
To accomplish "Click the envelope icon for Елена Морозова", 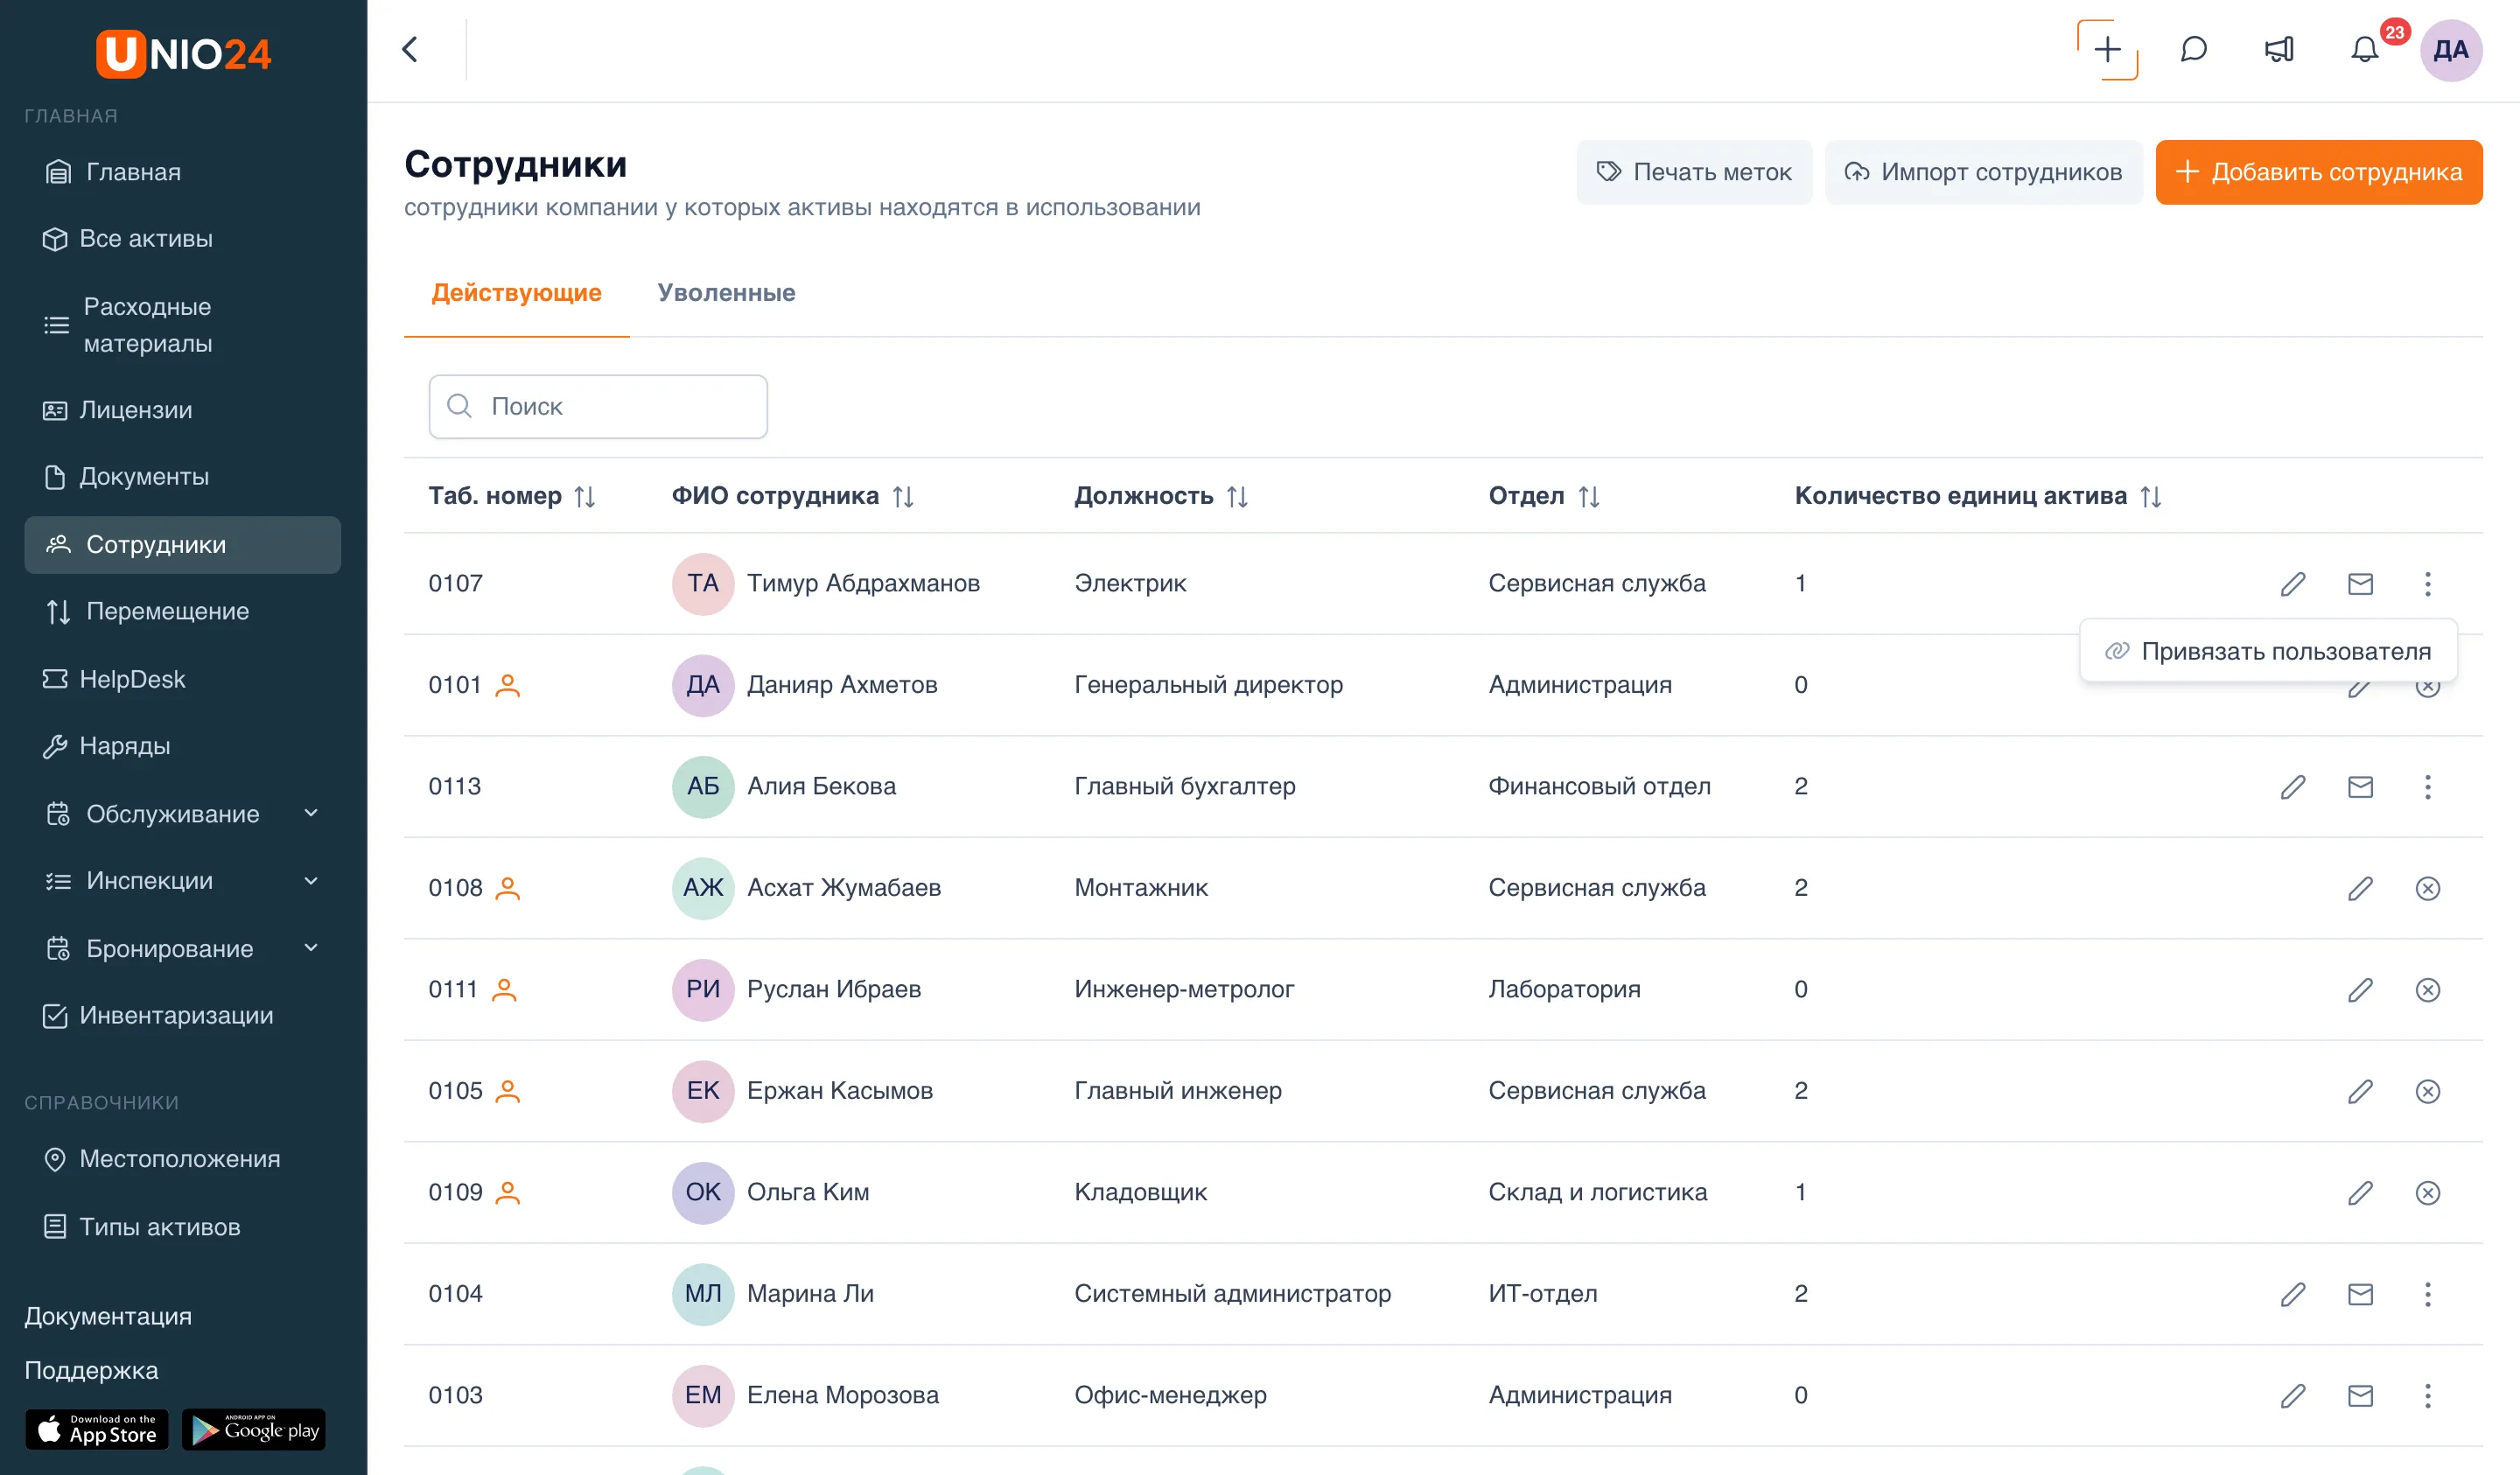I will pyautogui.click(x=2360, y=1396).
